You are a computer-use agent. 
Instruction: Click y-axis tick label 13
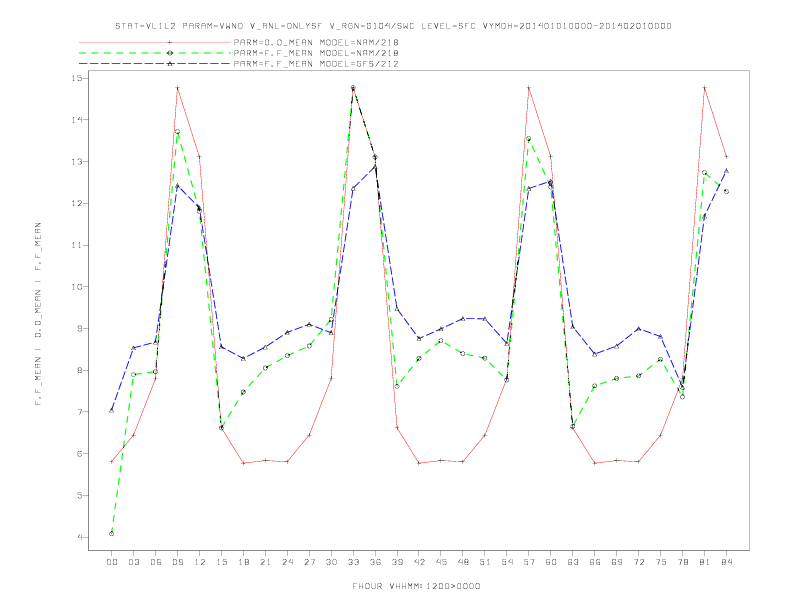76,162
